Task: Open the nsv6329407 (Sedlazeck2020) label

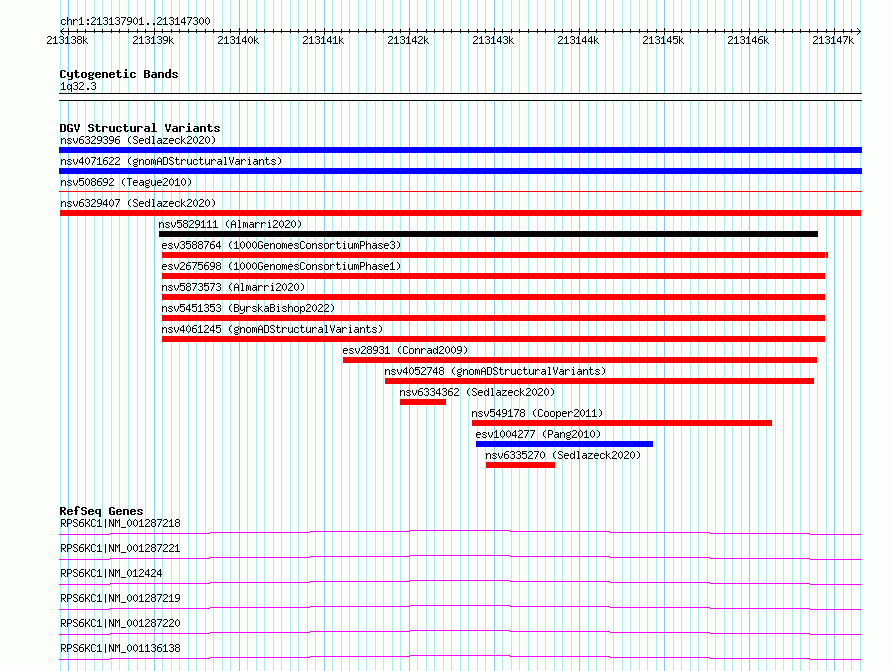Action: 138,203
